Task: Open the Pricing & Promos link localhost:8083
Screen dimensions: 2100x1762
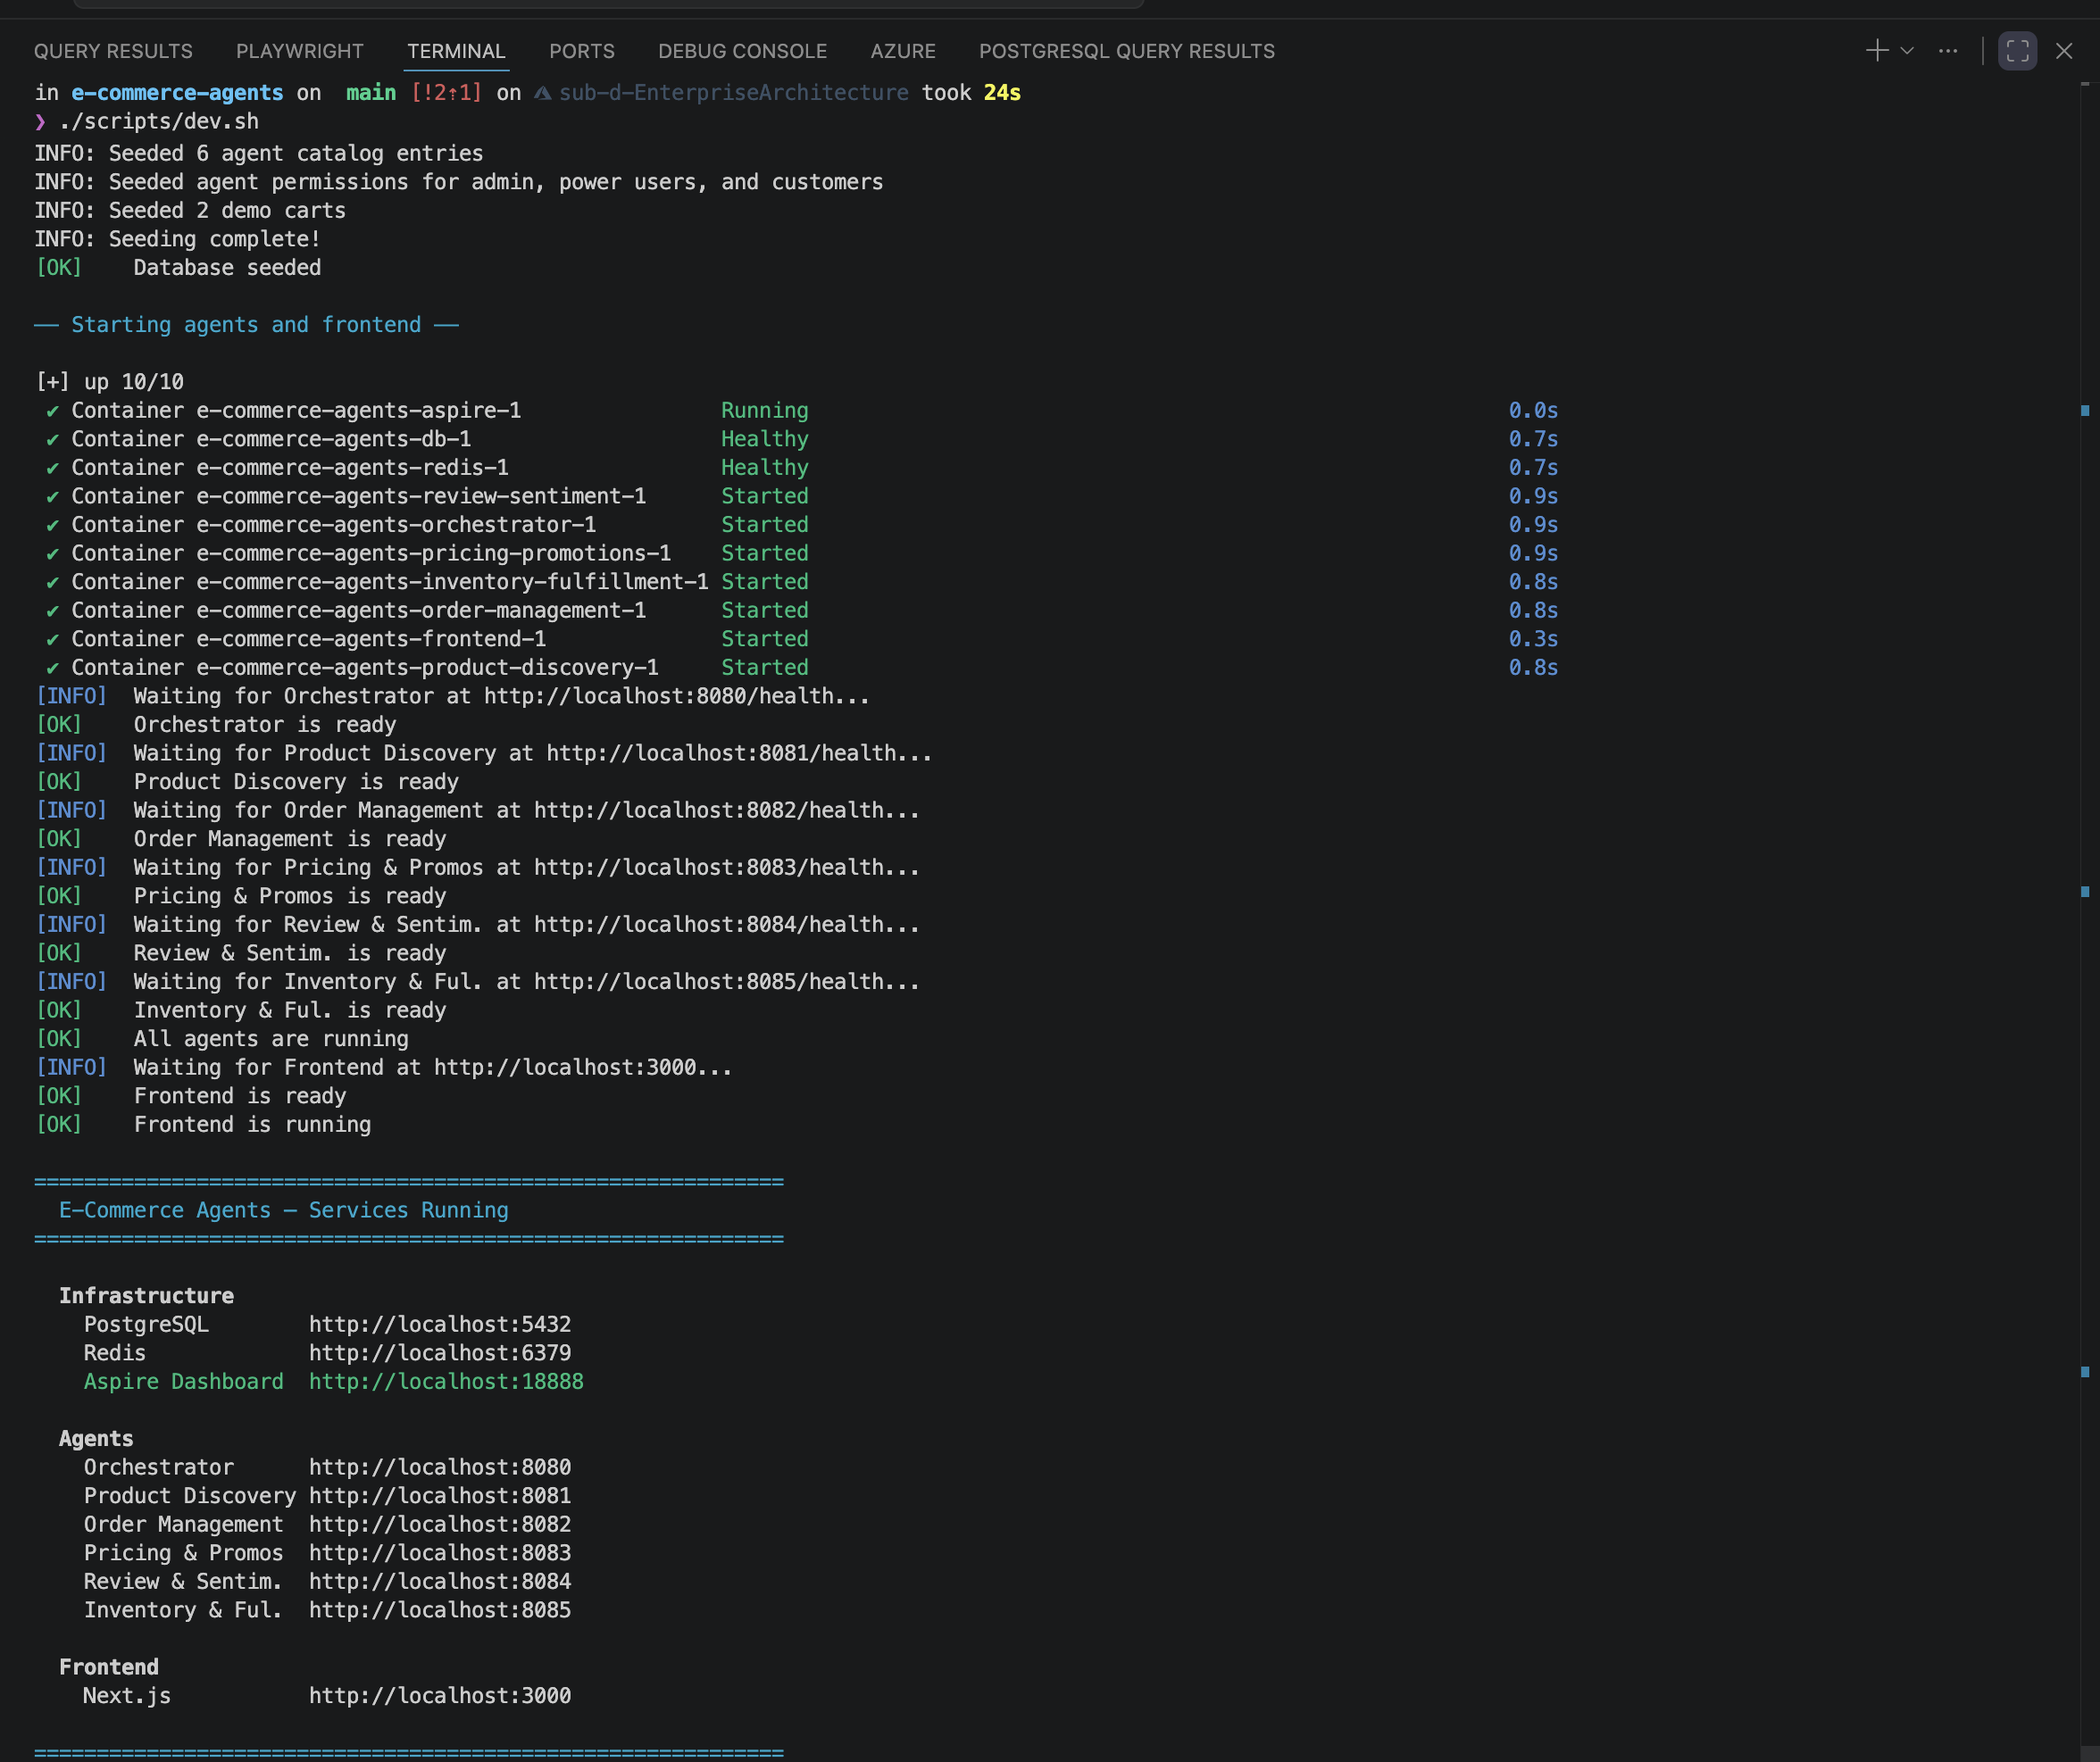Action: pos(439,1552)
